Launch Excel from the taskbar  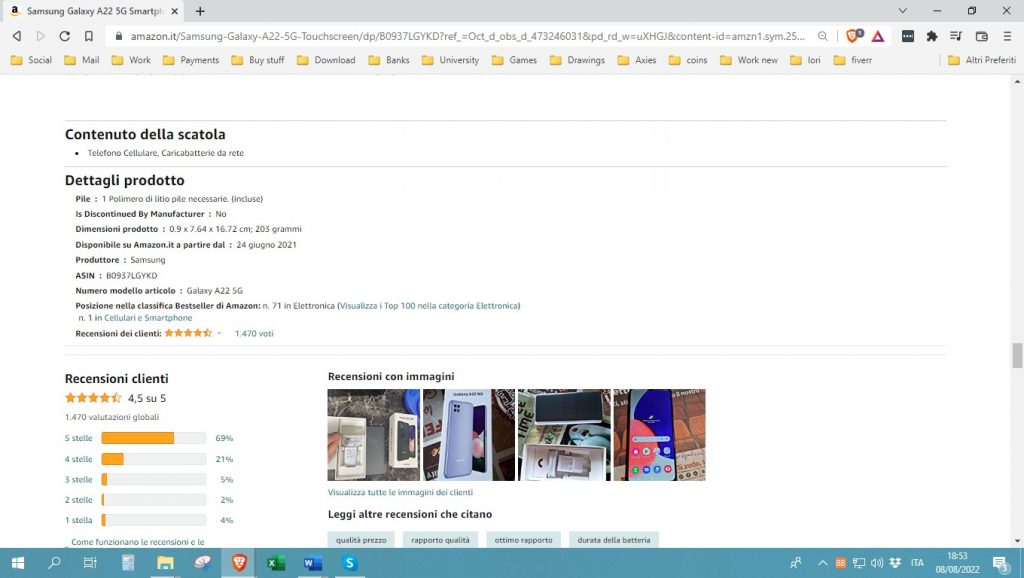[276, 563]
